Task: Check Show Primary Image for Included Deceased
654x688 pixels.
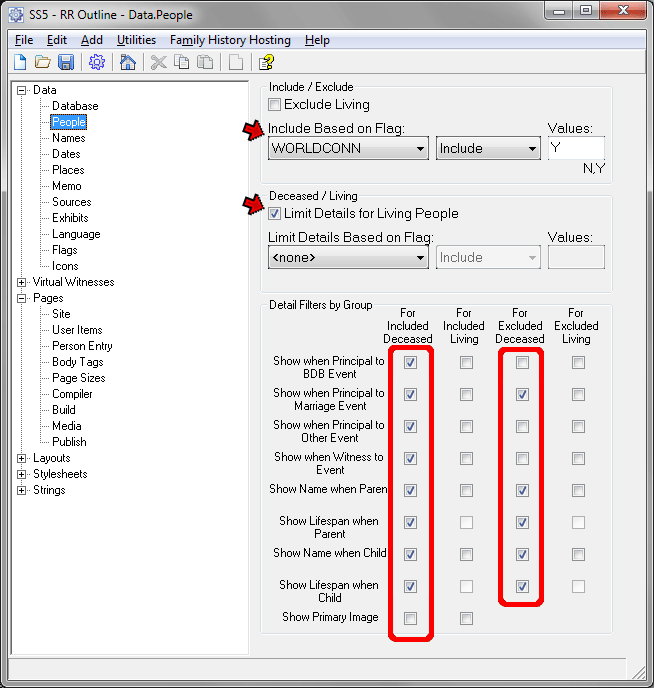Action: 410,618
